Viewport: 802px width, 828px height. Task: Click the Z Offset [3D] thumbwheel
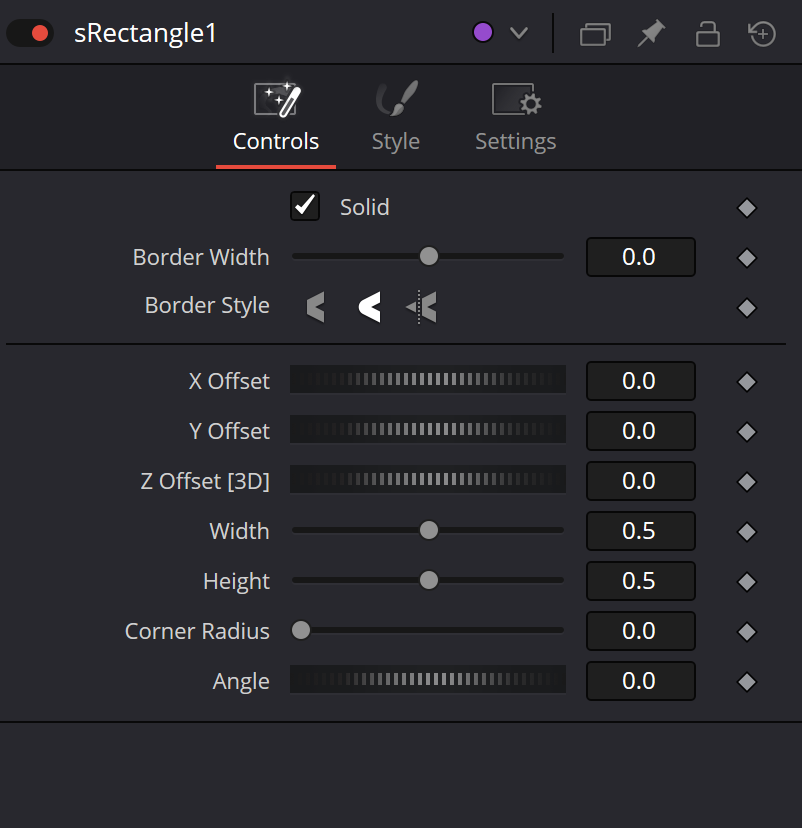point(428,479)
